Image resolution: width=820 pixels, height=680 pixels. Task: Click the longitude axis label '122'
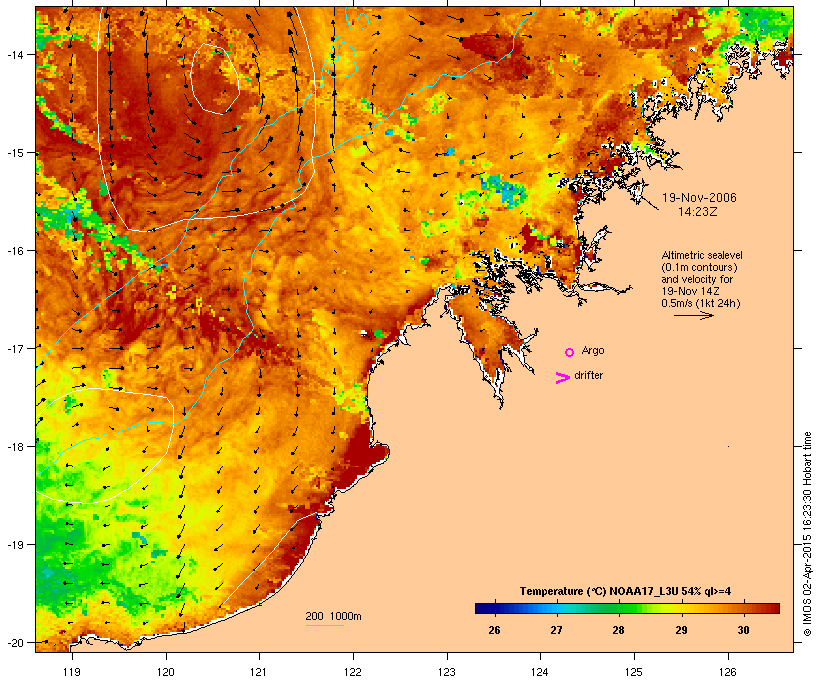point(353,672)
